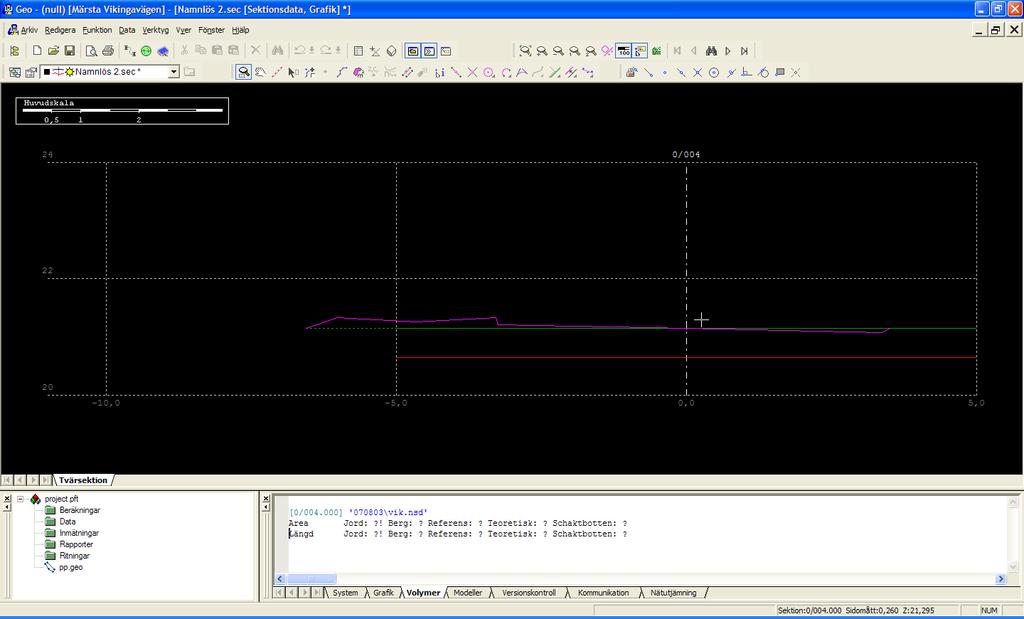
Task: Jump to the last section with the skip-forward arrow
Action: 744,51
